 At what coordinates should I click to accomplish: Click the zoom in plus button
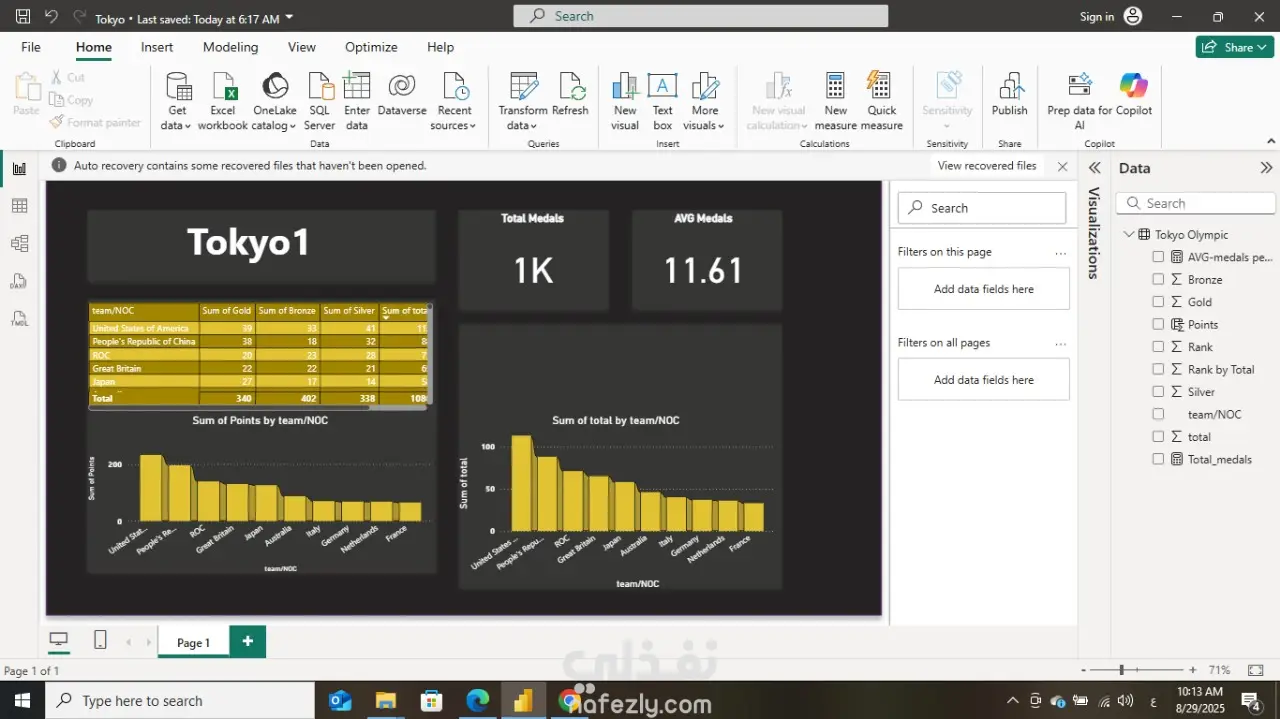tap(1192, 670)
